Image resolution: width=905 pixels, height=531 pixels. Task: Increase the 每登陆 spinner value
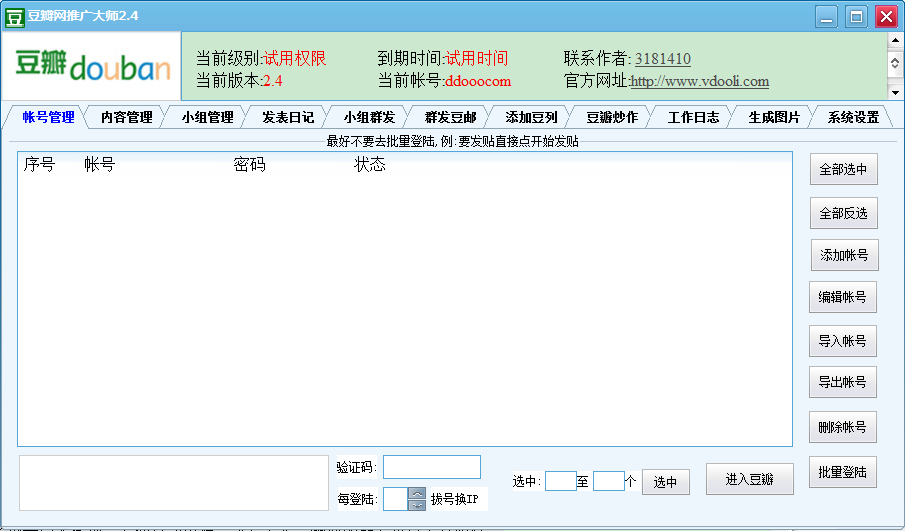[x=417, y=494]
